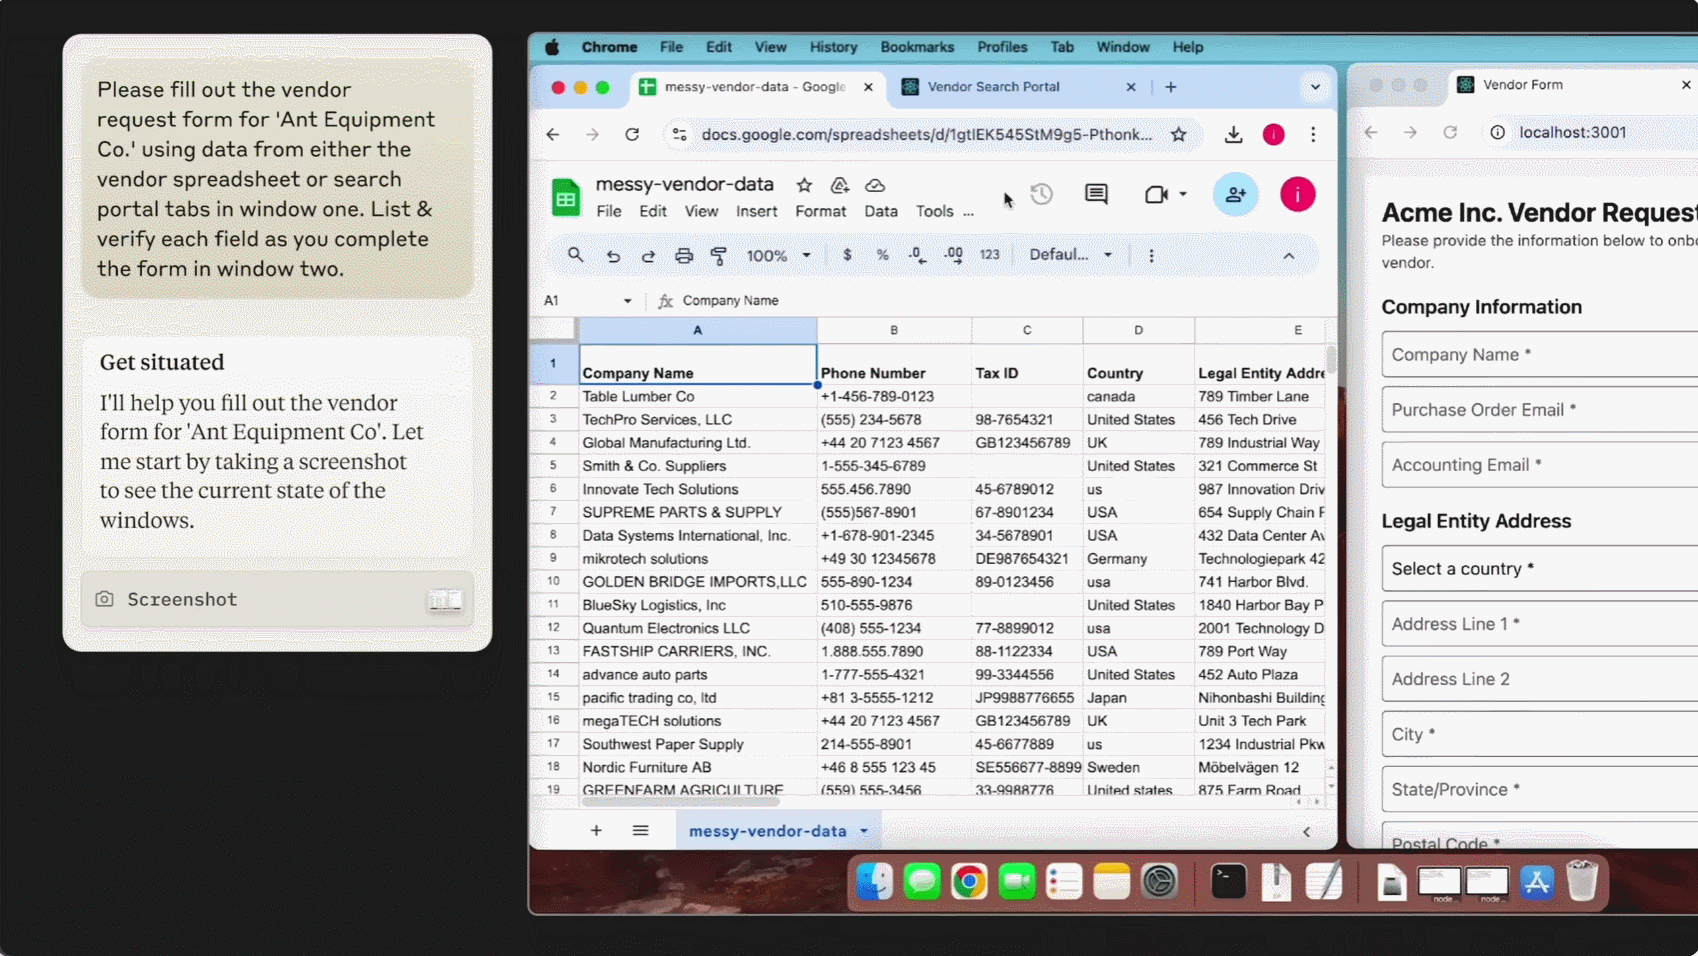Viewport: 1698px width, 956px height.
Task: Click cell 'Quantum Electronics LLC'
Action: (697, 628)
